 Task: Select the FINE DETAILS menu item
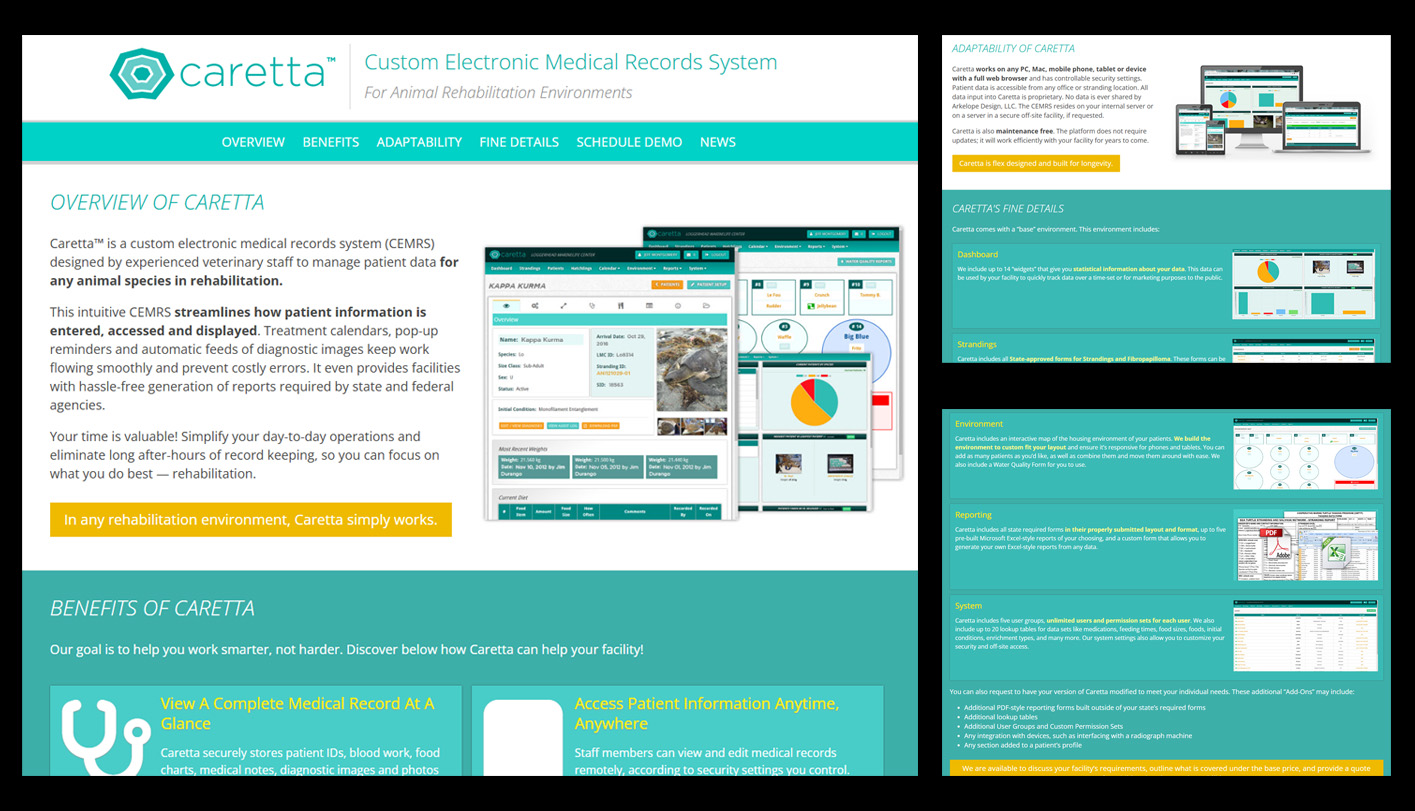coord(519,142)
